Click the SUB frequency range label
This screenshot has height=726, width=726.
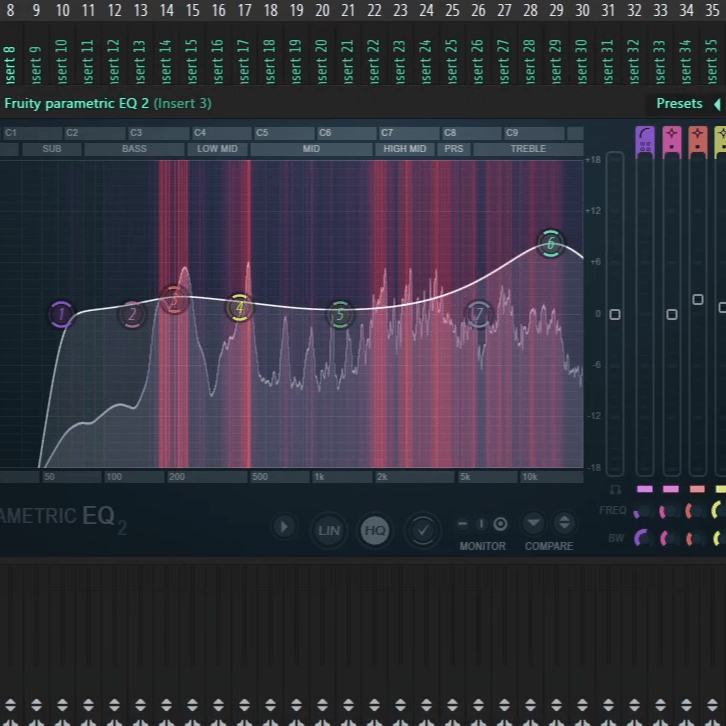click(x=52, y=149)
